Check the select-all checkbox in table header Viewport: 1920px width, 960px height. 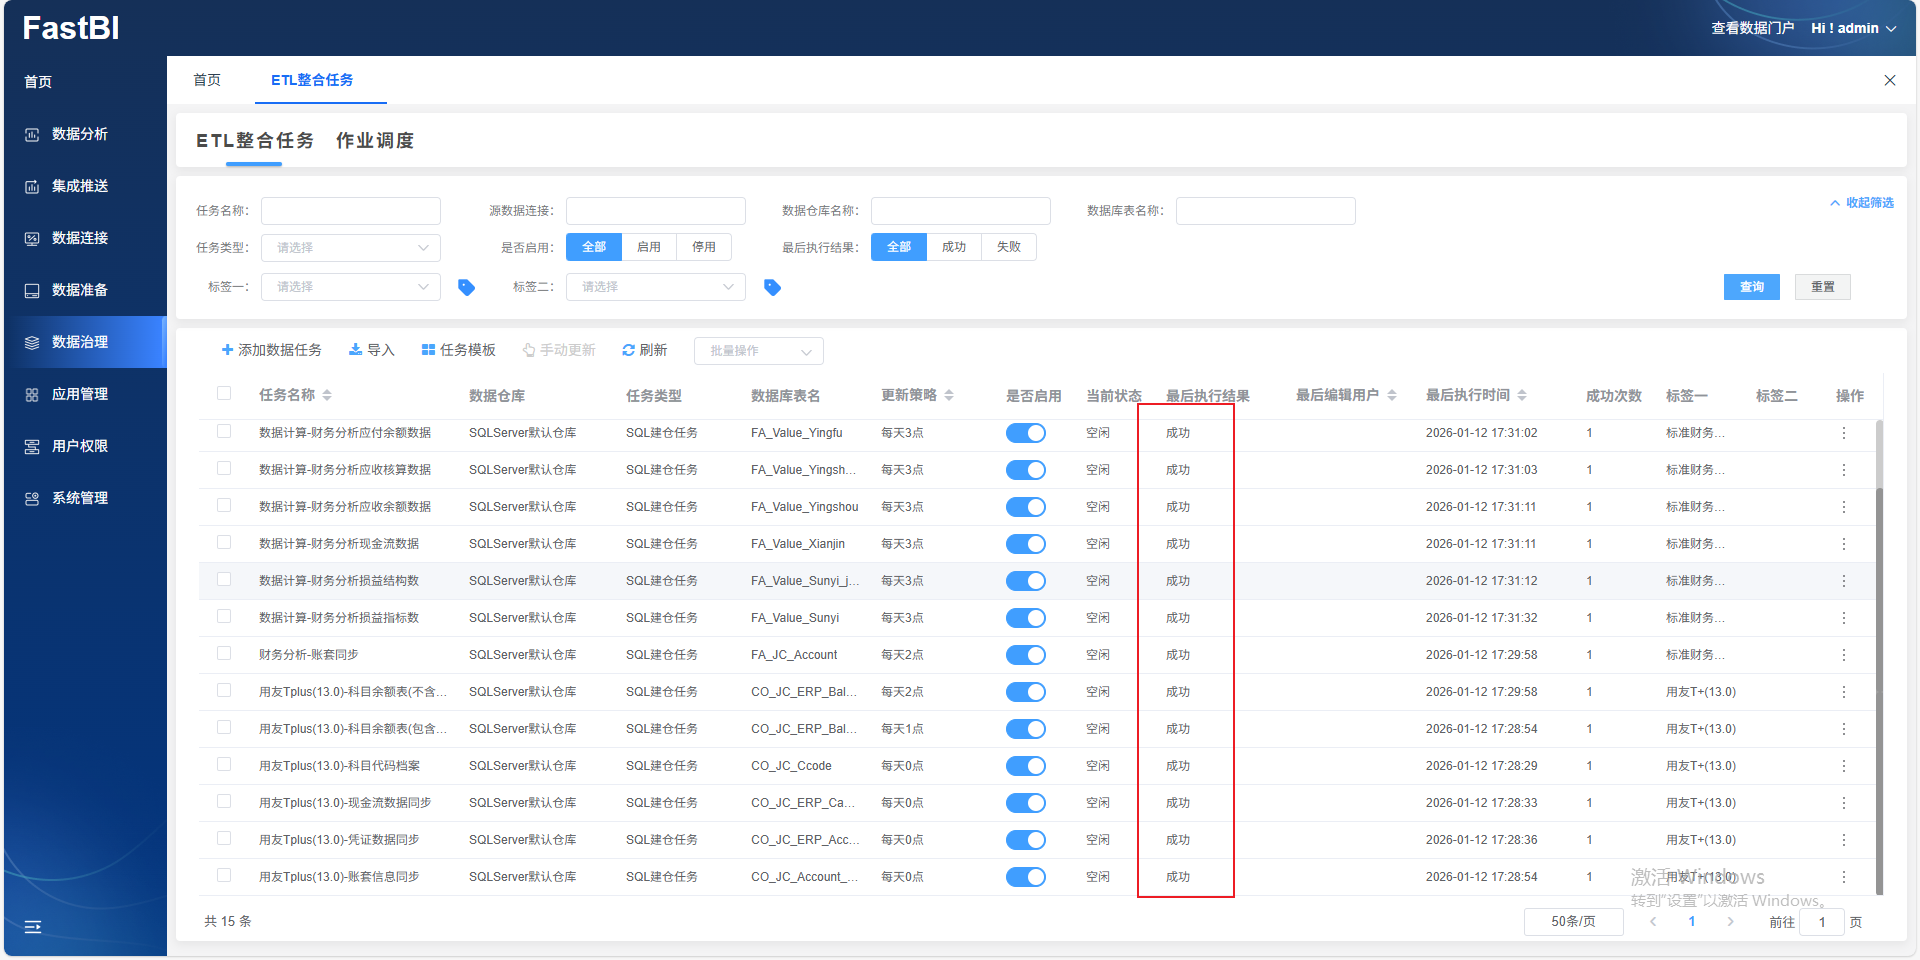pos(224,394)
